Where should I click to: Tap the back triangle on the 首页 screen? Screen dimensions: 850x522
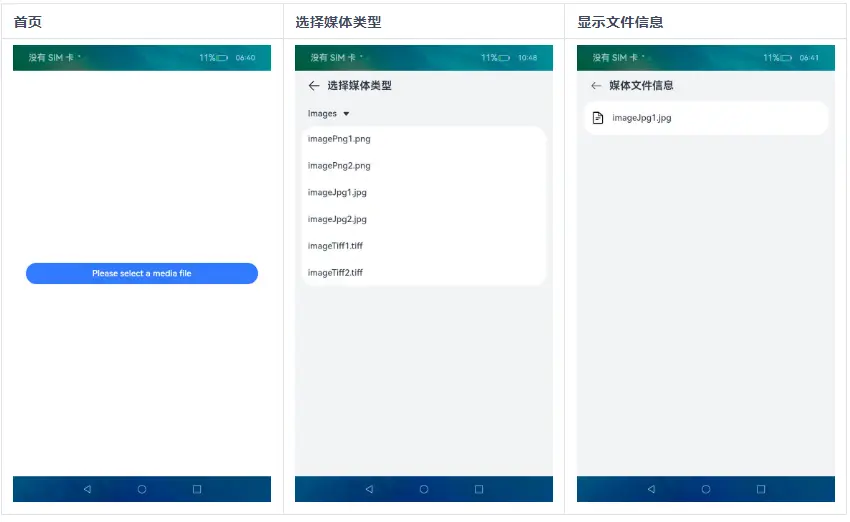(87, 489)
